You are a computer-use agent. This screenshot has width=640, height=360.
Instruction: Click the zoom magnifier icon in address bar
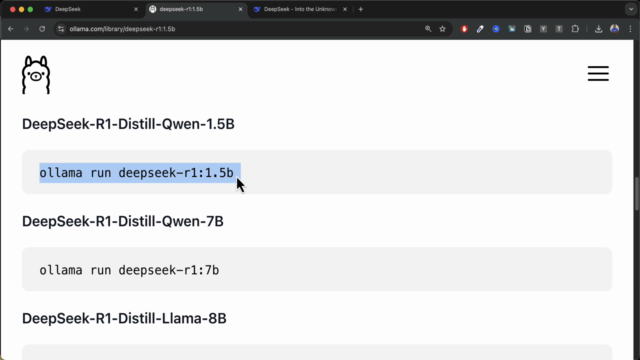(x=428, y=29)
